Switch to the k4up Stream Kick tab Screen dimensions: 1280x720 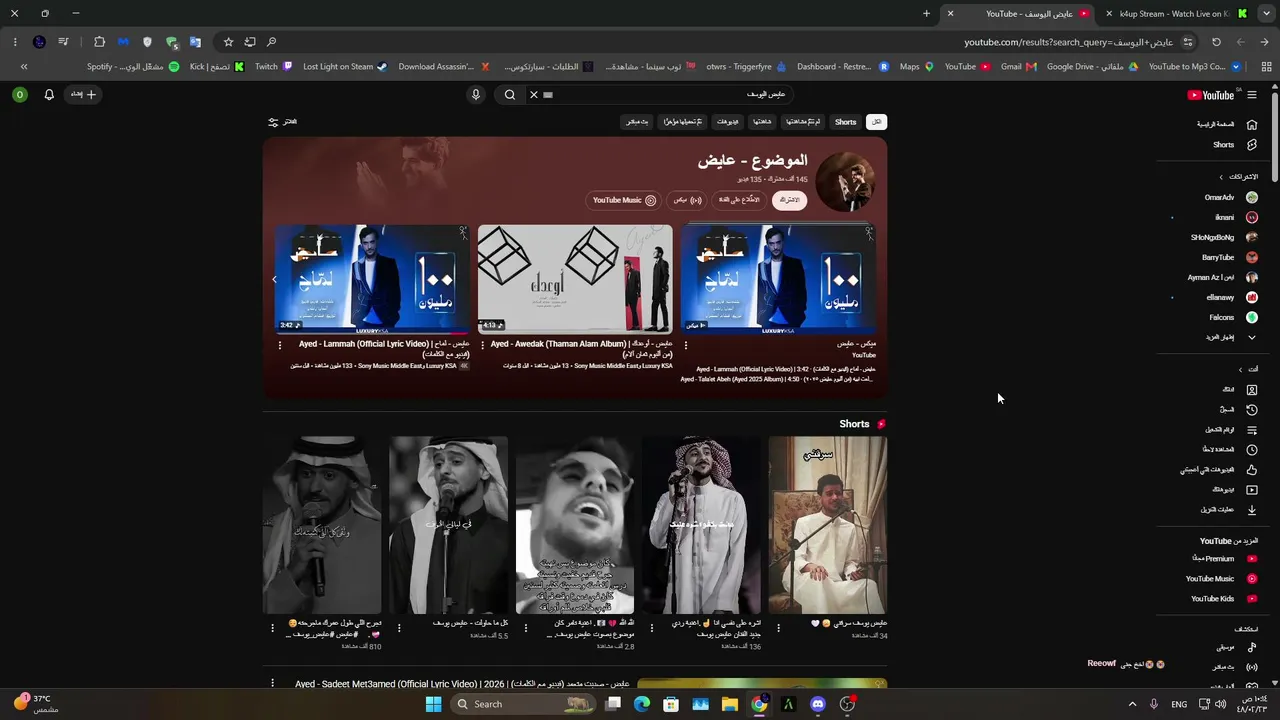click(x=1176, y=14)
